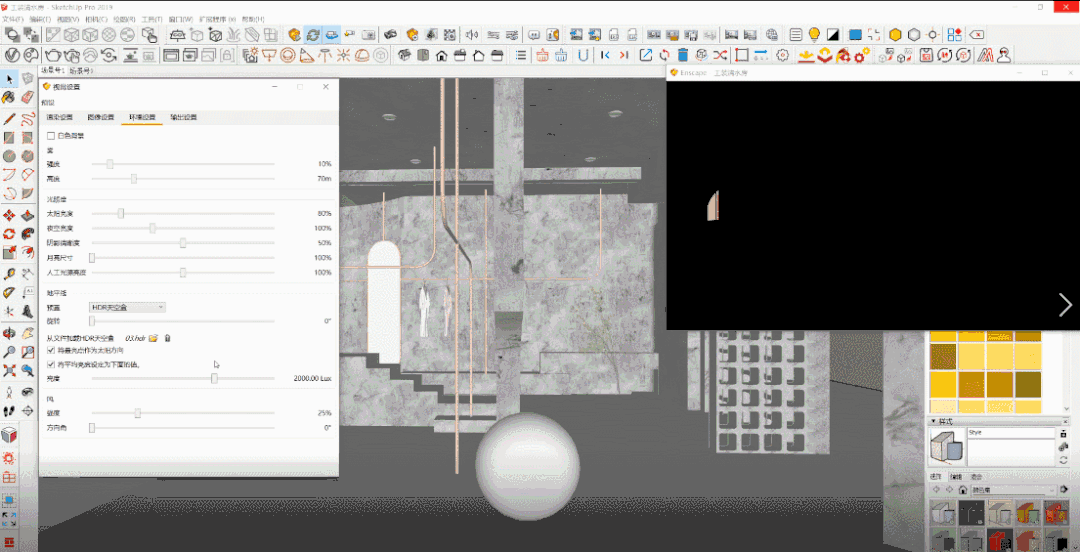Click the blue trash can toolbar icon
The height and width of the screenshot is (552, 1080).
click(x=682, y=55)
